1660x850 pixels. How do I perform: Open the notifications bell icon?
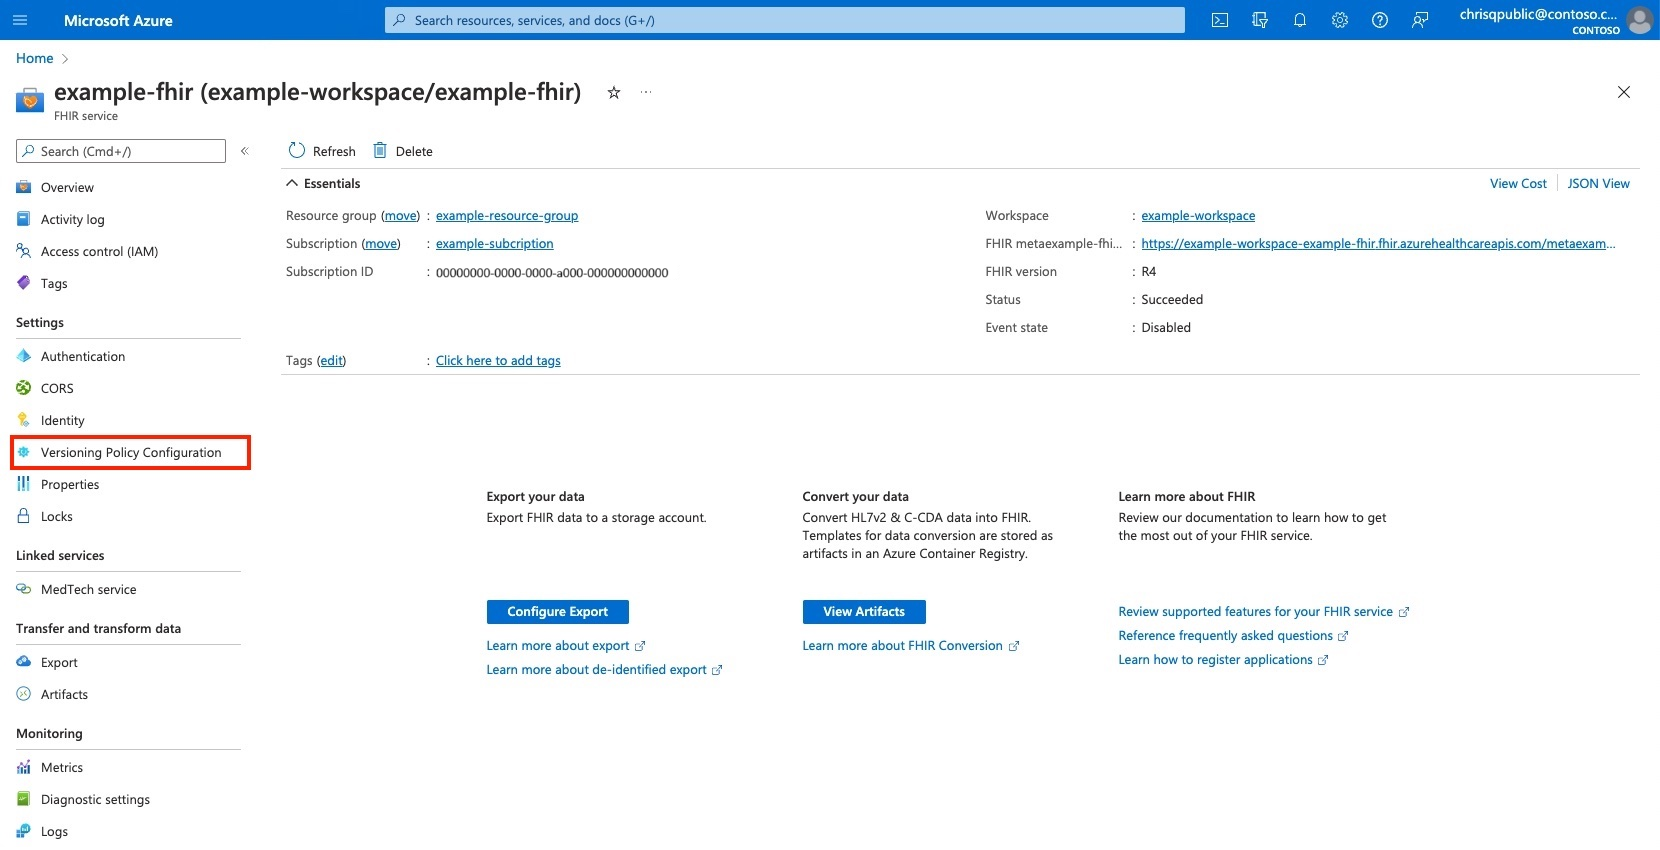pos(1300,20)
